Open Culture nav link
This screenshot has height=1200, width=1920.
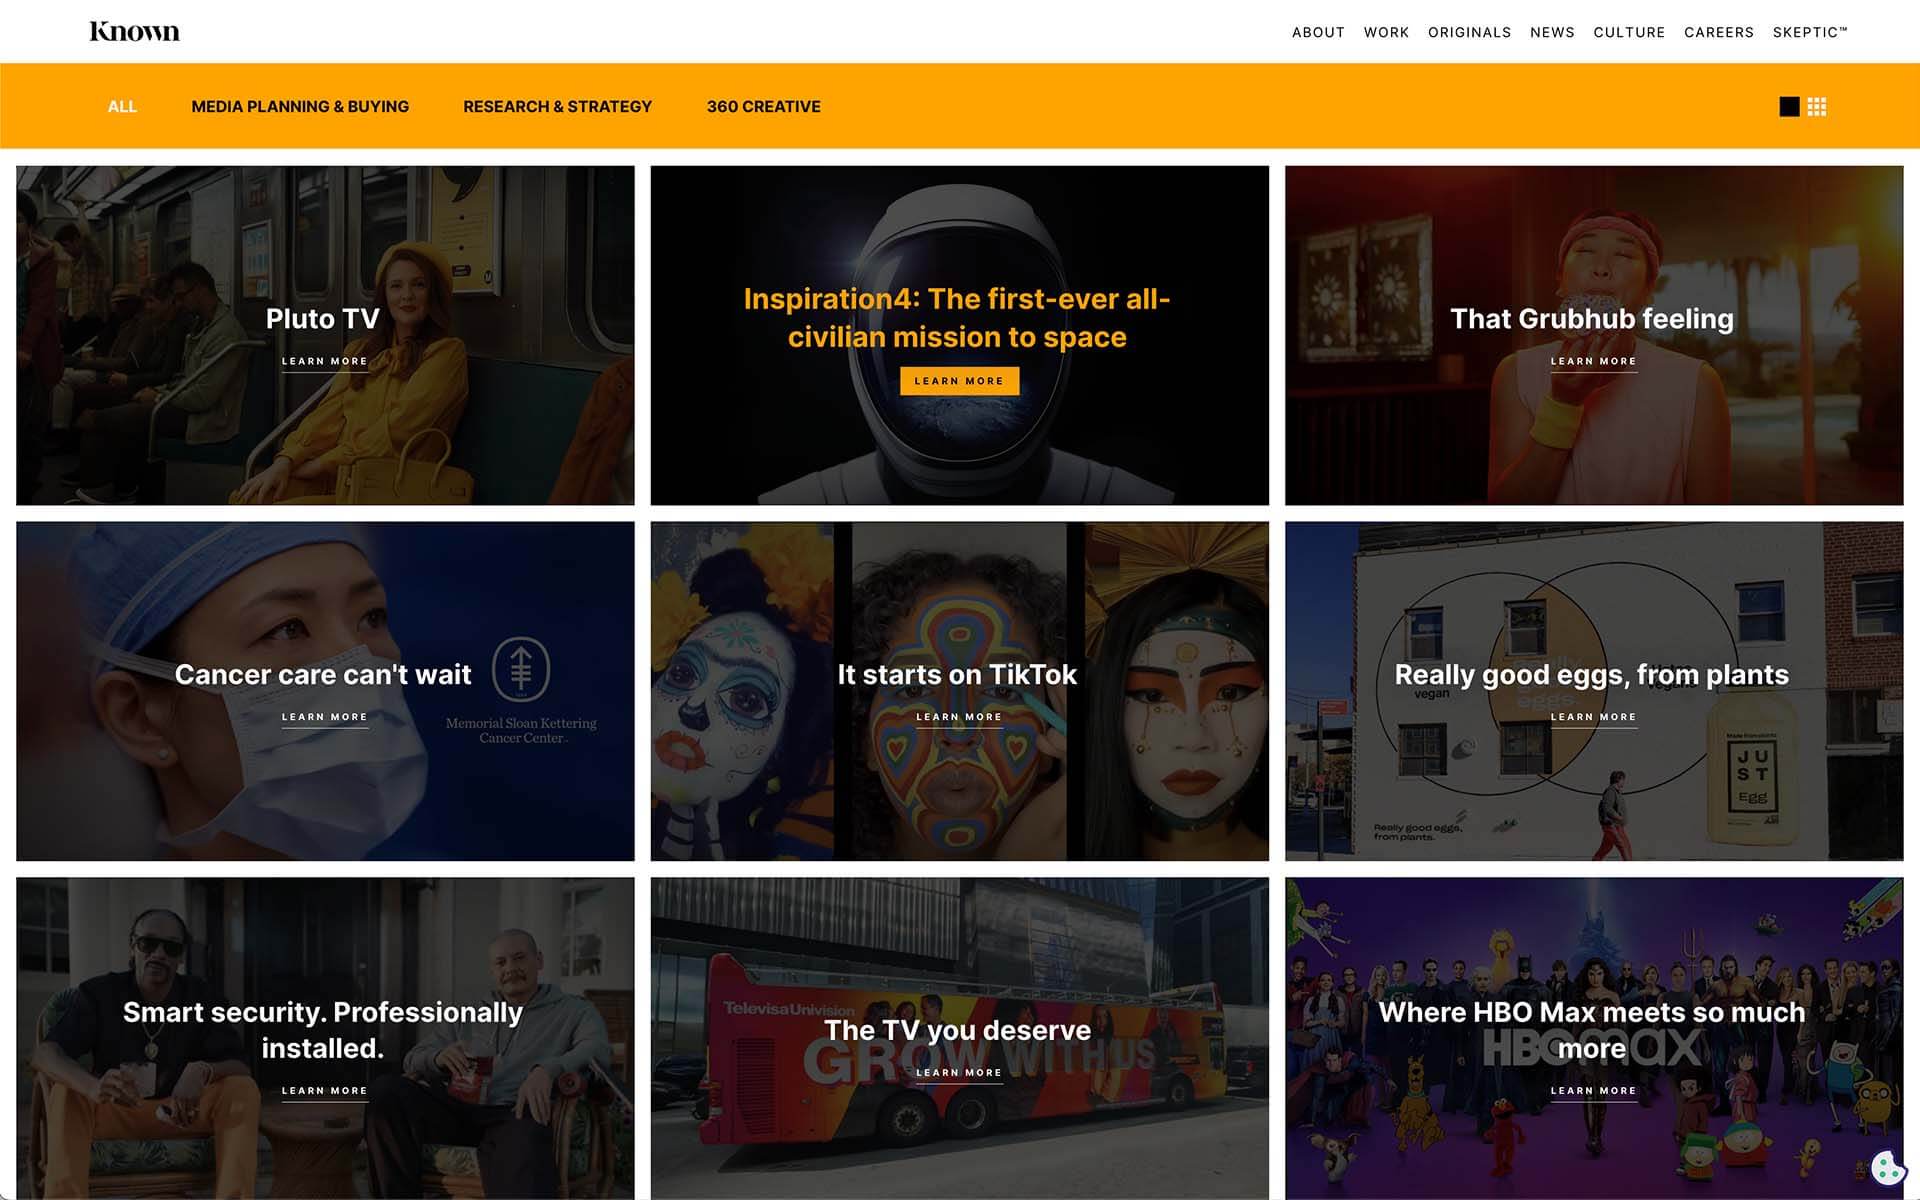tap(1629, 33)
